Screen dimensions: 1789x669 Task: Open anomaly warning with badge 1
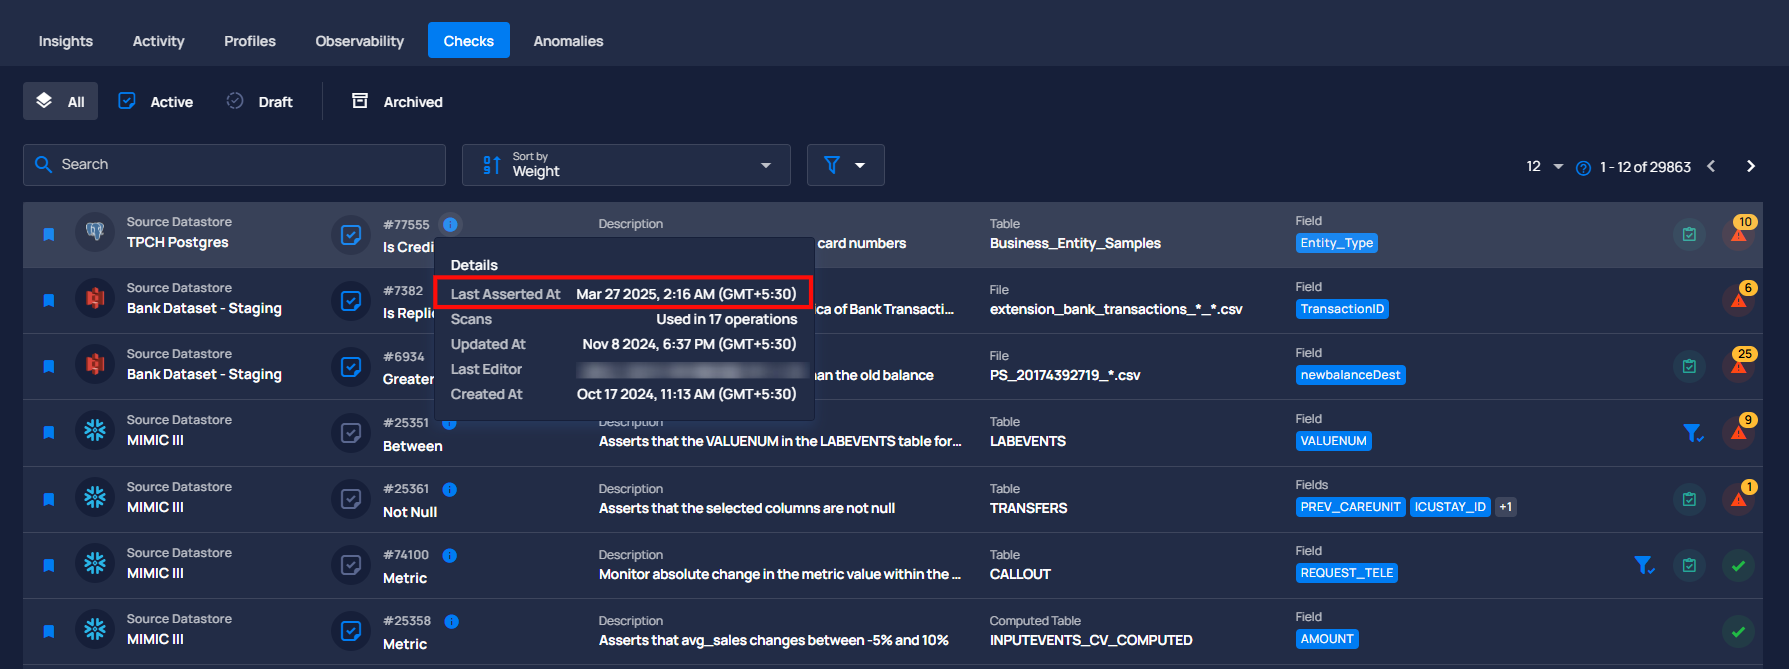pyautogui.click(x=1740, y=497)
